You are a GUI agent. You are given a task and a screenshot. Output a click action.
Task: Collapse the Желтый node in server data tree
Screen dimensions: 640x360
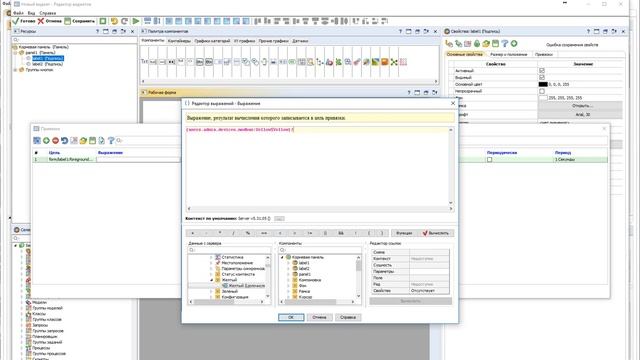[211, 280]
